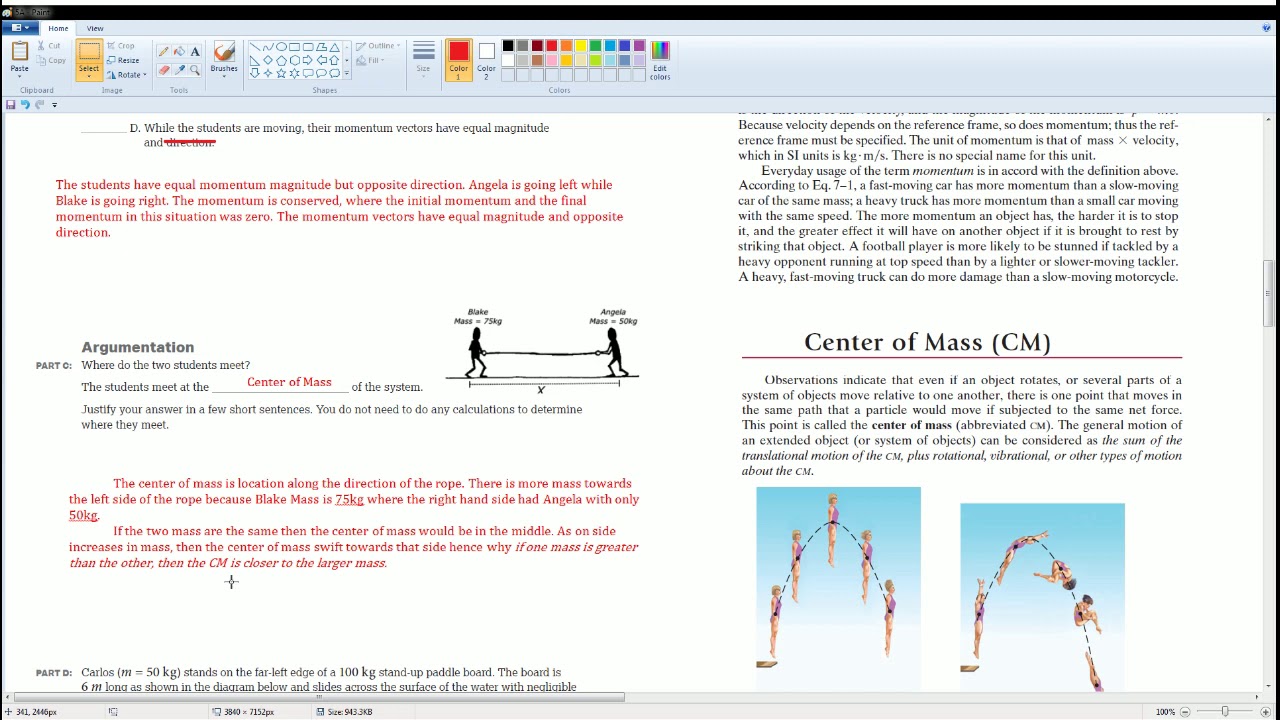Click the zoom slider handle
The image size is (1280, 720).
point(1225,712)
